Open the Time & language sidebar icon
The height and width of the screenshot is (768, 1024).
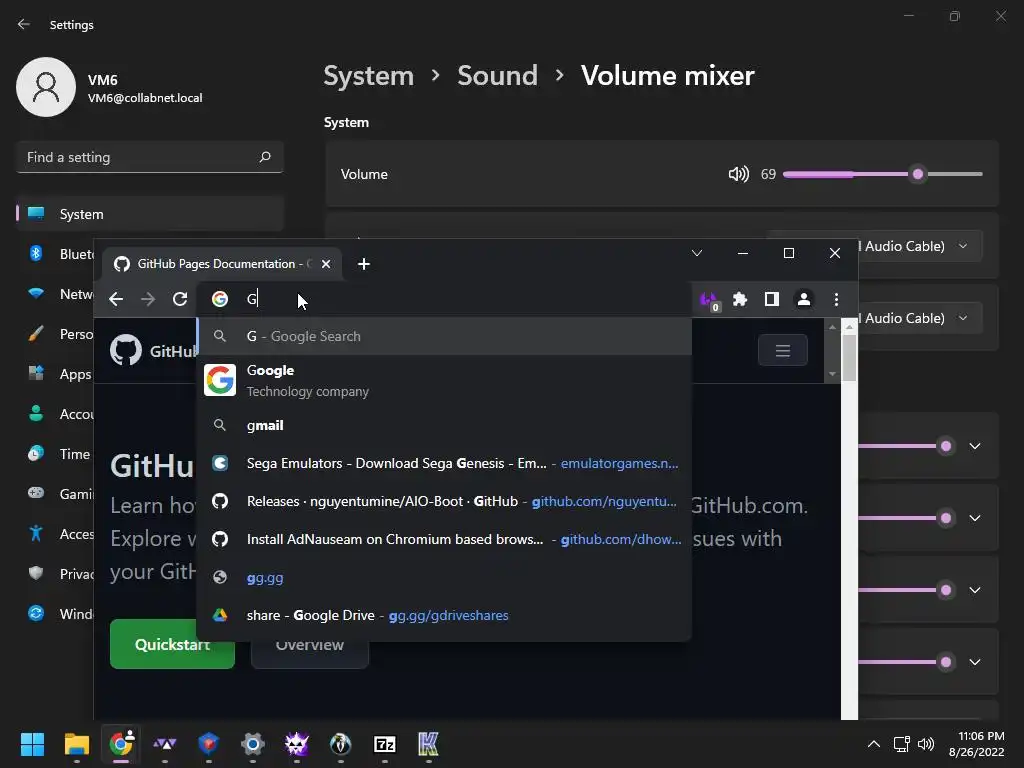36,453
